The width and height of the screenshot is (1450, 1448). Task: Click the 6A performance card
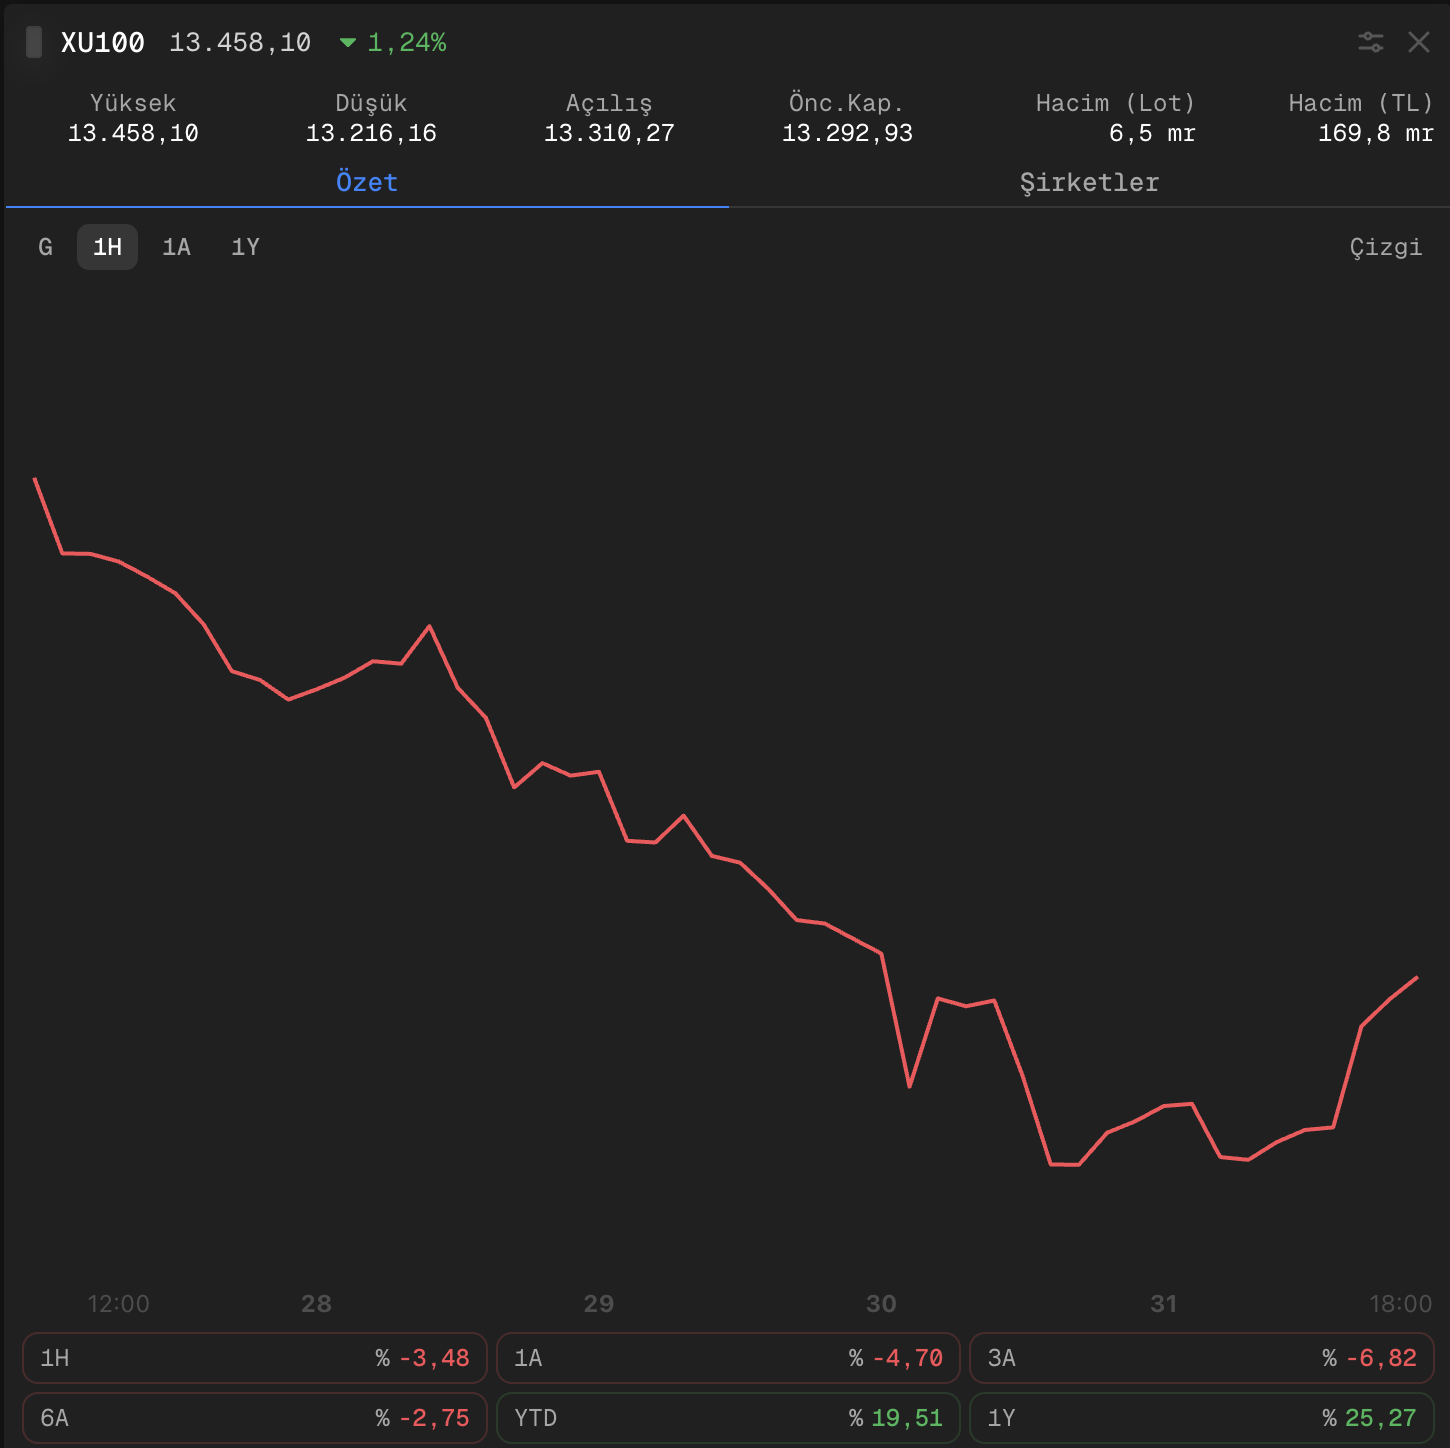point(255,1418)
